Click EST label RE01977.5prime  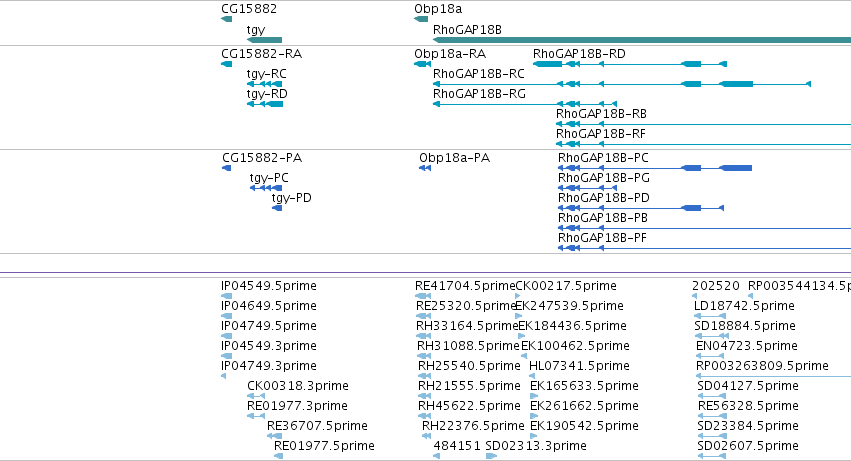(x=324, y=447)
